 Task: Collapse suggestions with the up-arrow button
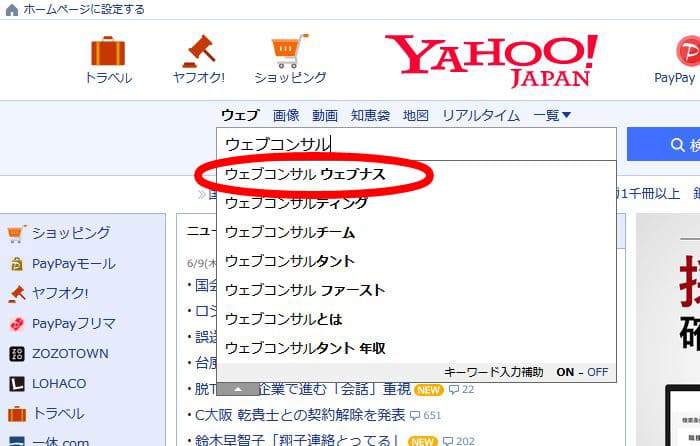(x=238, y=389)
